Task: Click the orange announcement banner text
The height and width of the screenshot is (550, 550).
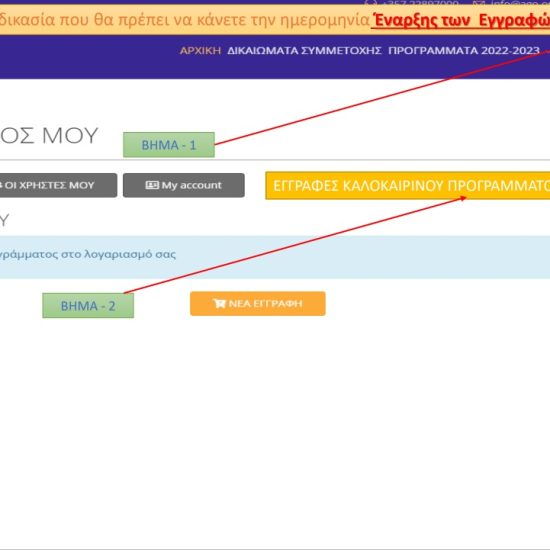Action: click(x=185, y=20)
